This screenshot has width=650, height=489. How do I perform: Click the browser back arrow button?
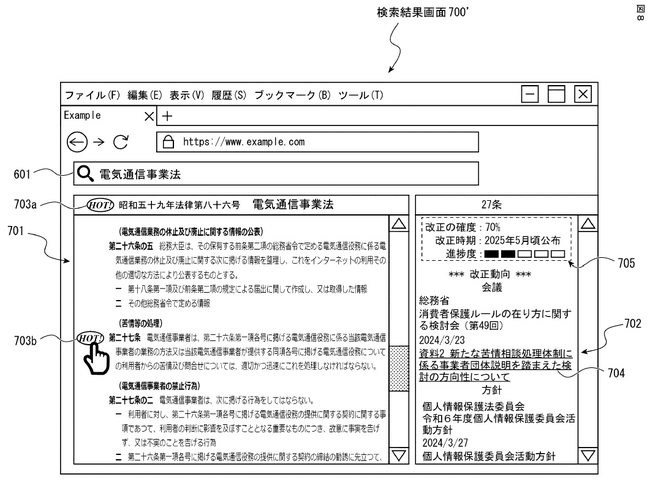click(76, 142)
